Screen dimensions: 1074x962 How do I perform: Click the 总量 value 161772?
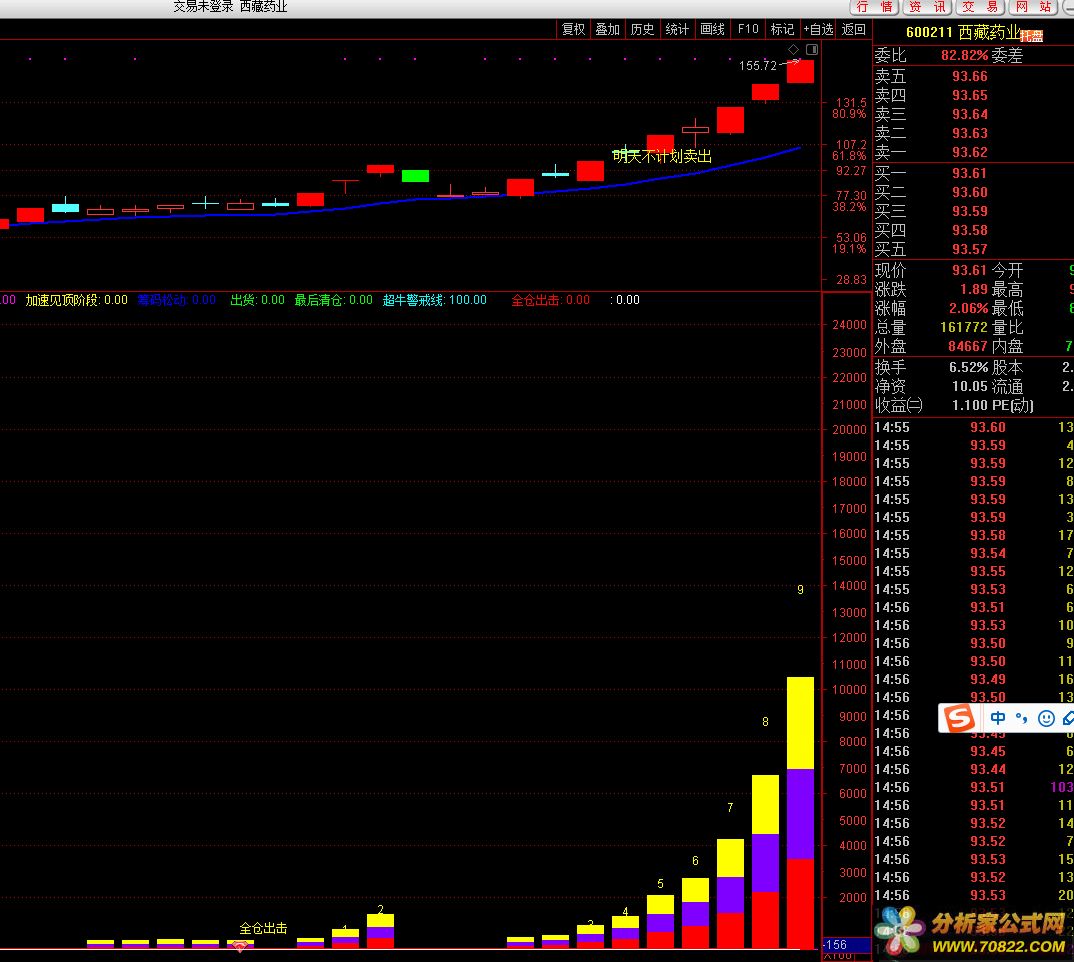point(963,328)
